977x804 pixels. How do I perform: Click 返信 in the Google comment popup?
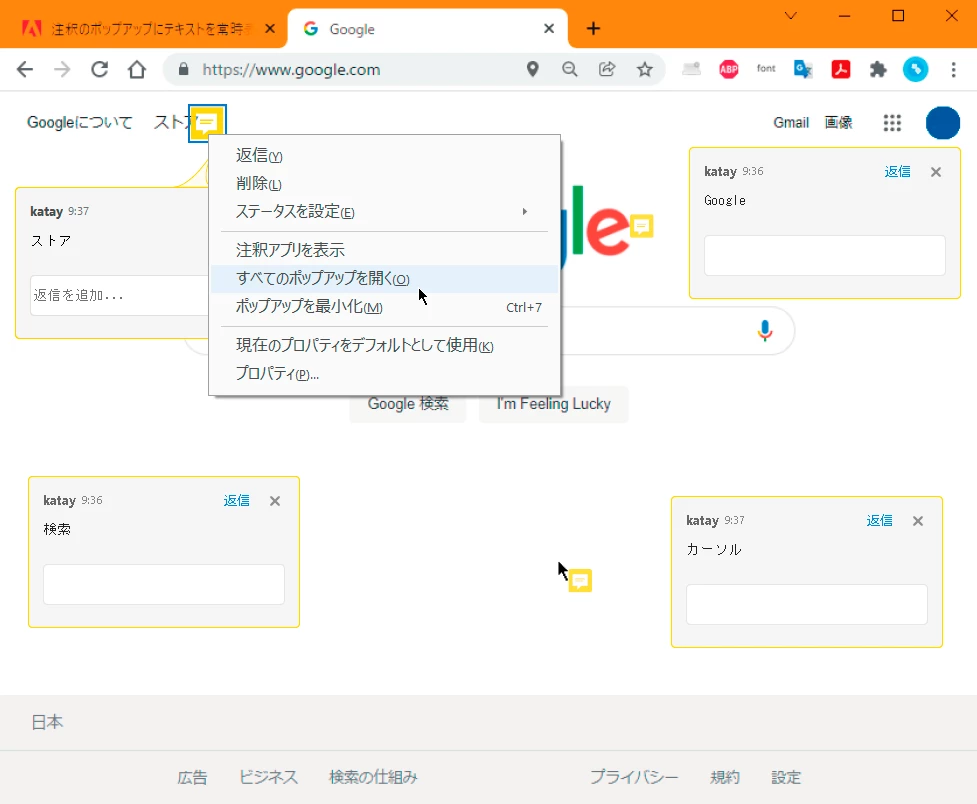[897, 172]
